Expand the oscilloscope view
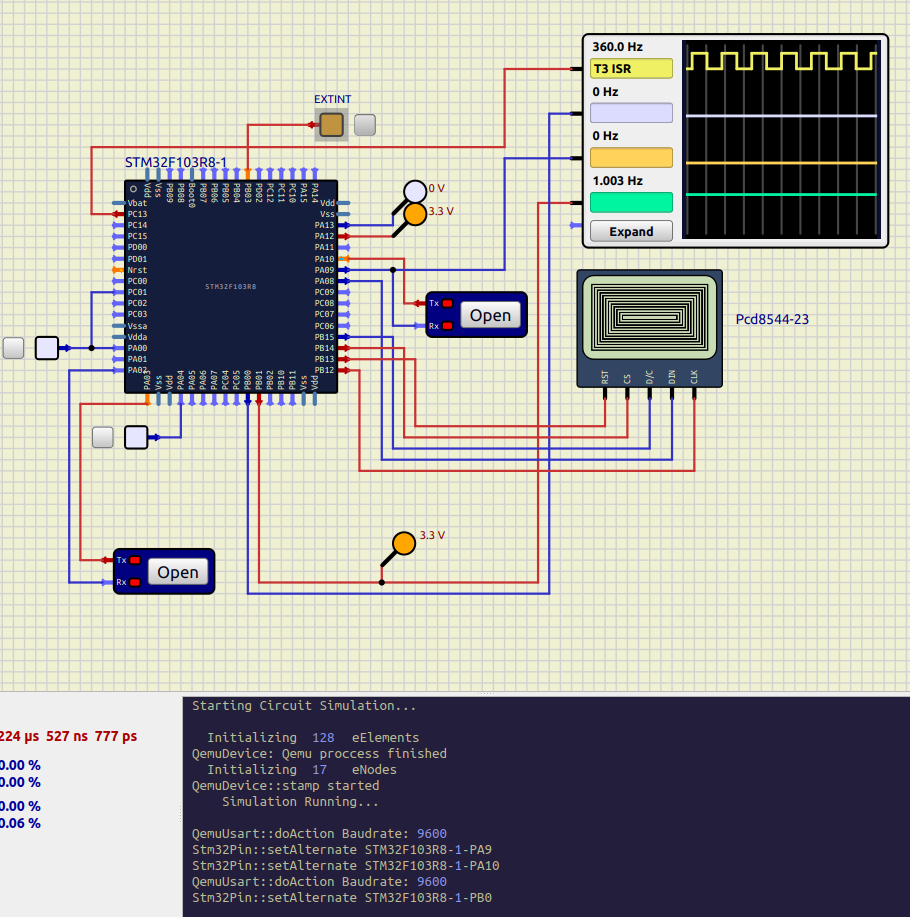This screenshot has width=910, height=917. coord(631,231)
